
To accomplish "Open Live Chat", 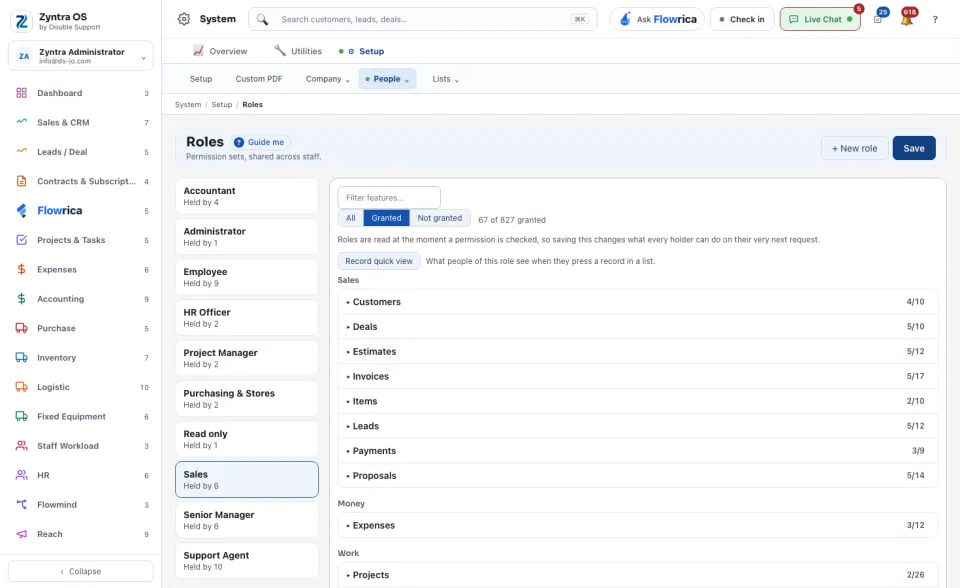I will pos(820,20).
